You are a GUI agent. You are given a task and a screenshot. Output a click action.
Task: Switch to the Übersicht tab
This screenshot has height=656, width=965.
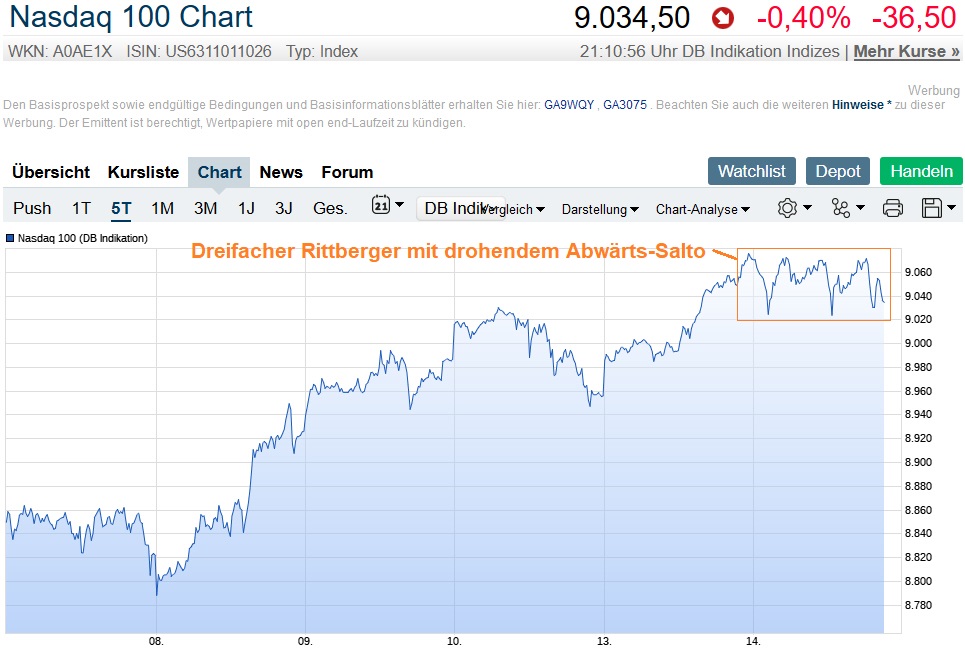(x=51, y=172)
